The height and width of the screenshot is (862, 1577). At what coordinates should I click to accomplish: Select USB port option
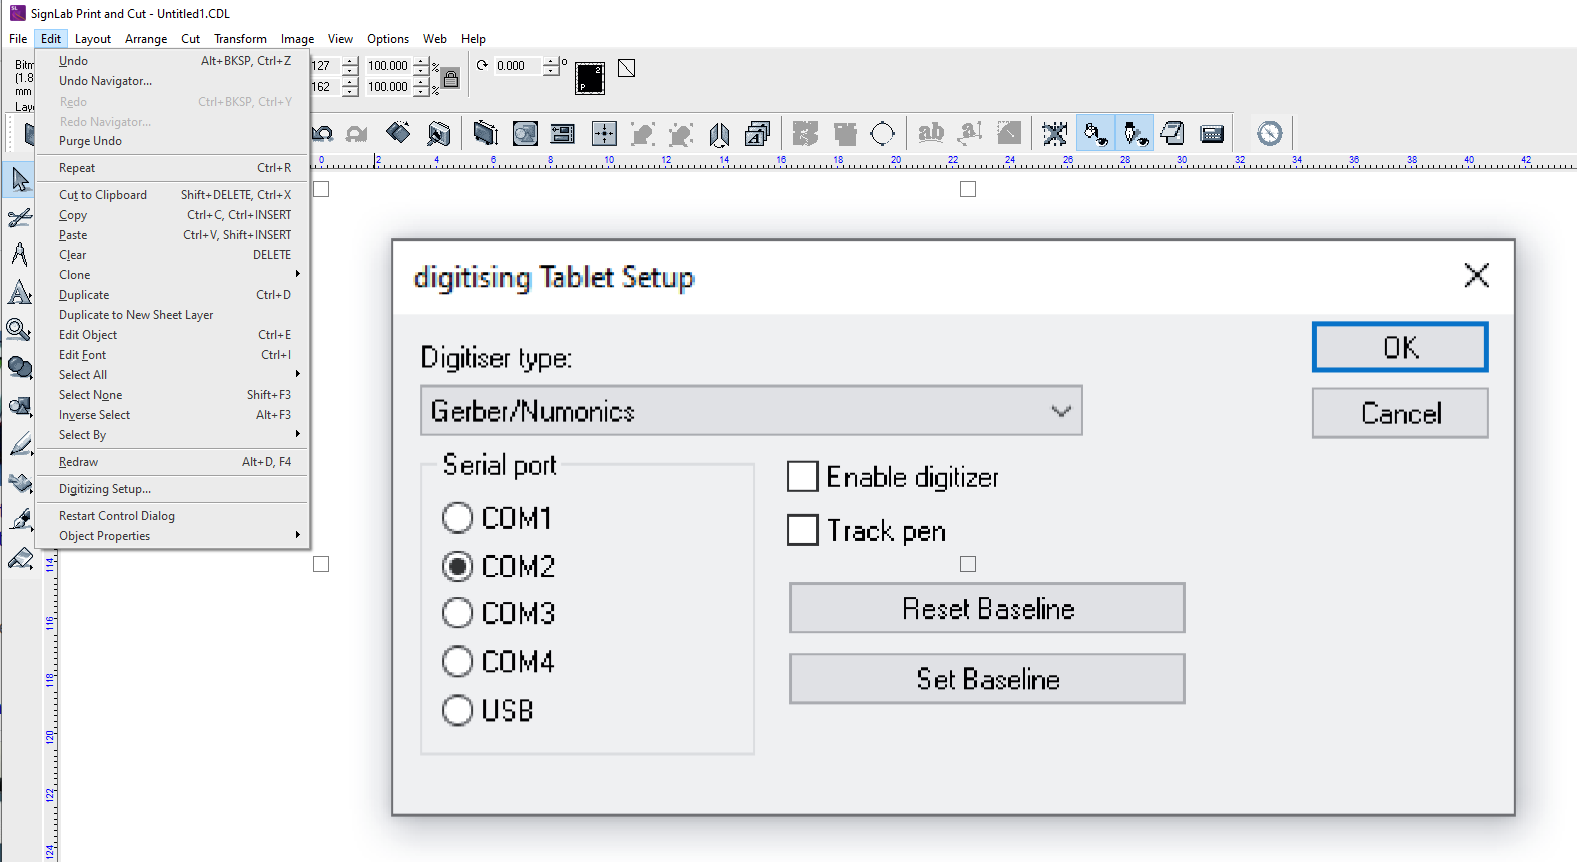point(457,710)
